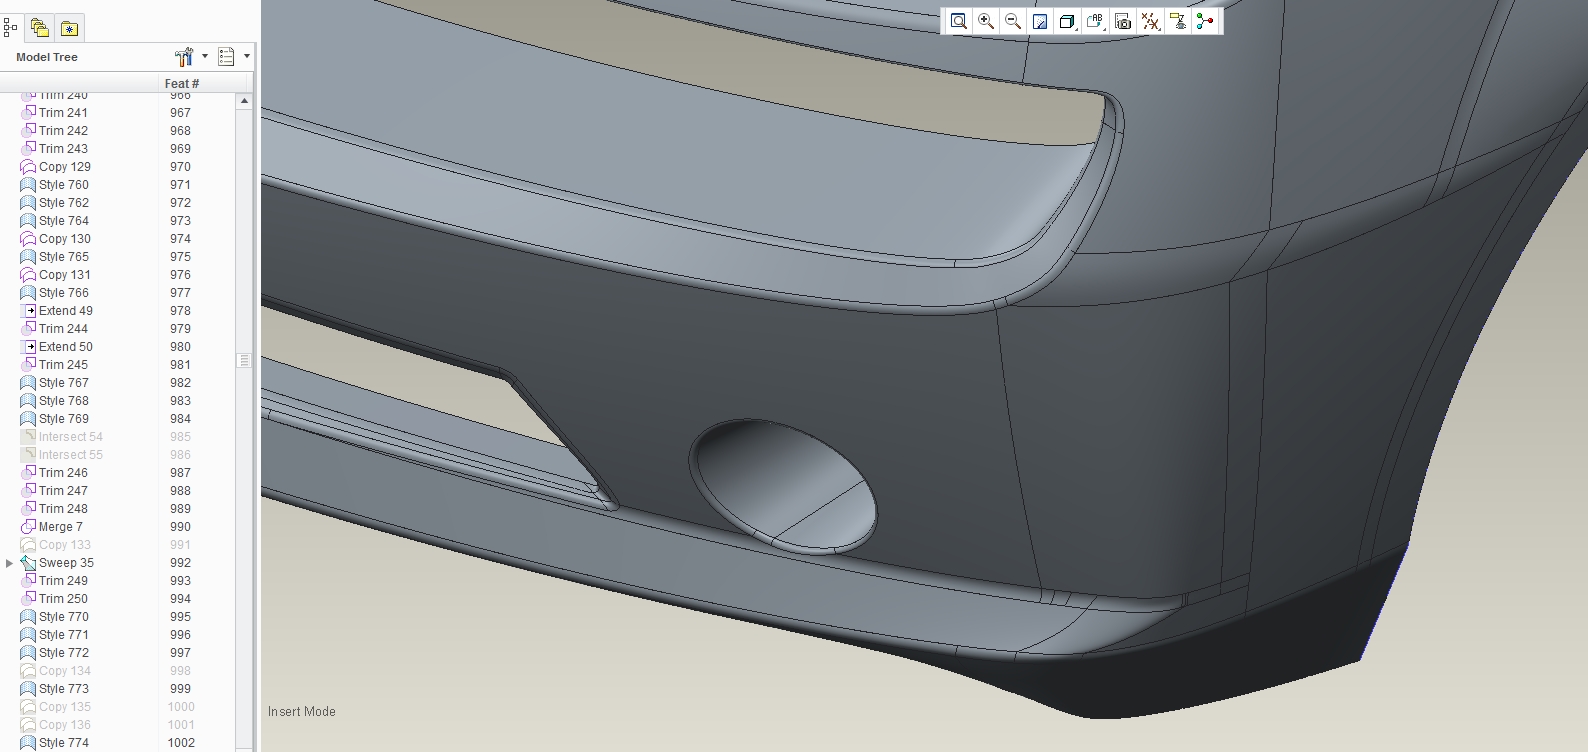Open the Saved Orientations icon

pyautogui.click(x=1095, y=21)
